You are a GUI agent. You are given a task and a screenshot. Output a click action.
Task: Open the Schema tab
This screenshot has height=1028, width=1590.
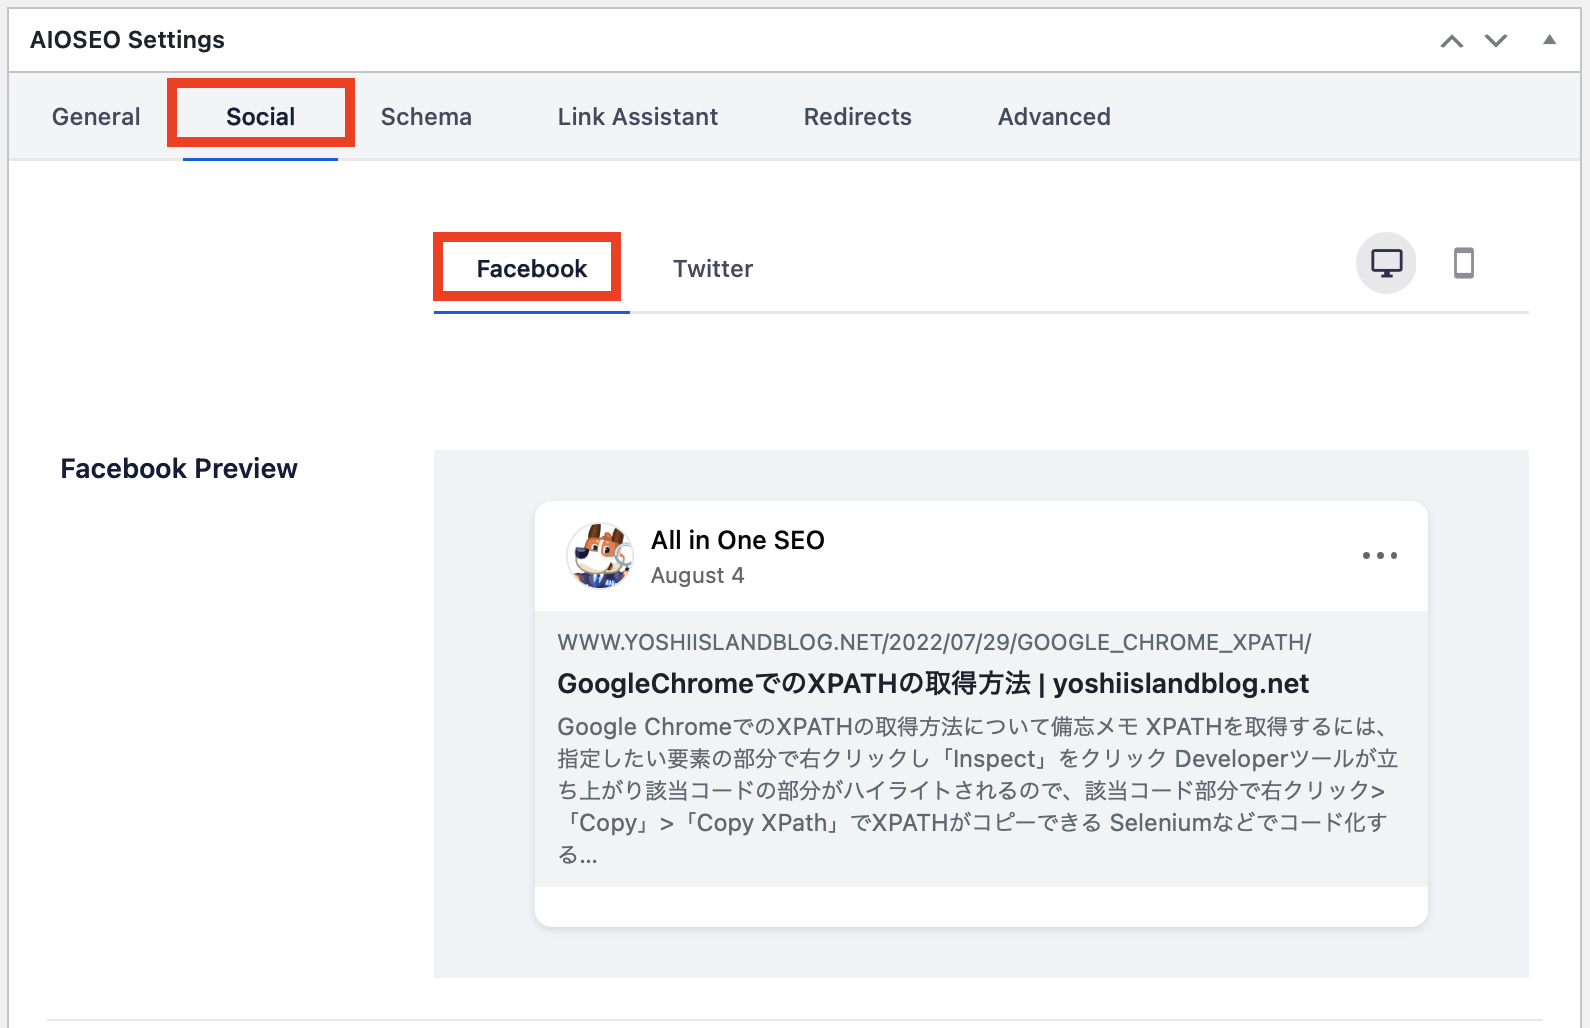(x=426, y=117)
